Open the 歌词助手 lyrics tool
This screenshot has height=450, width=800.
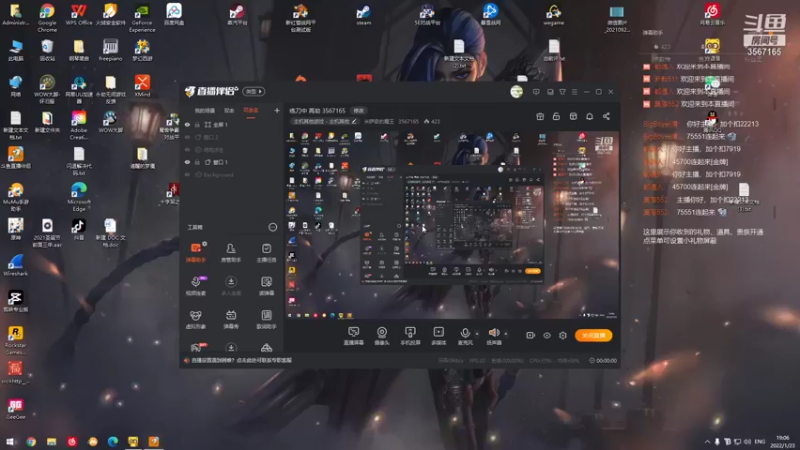pos(266,319)
